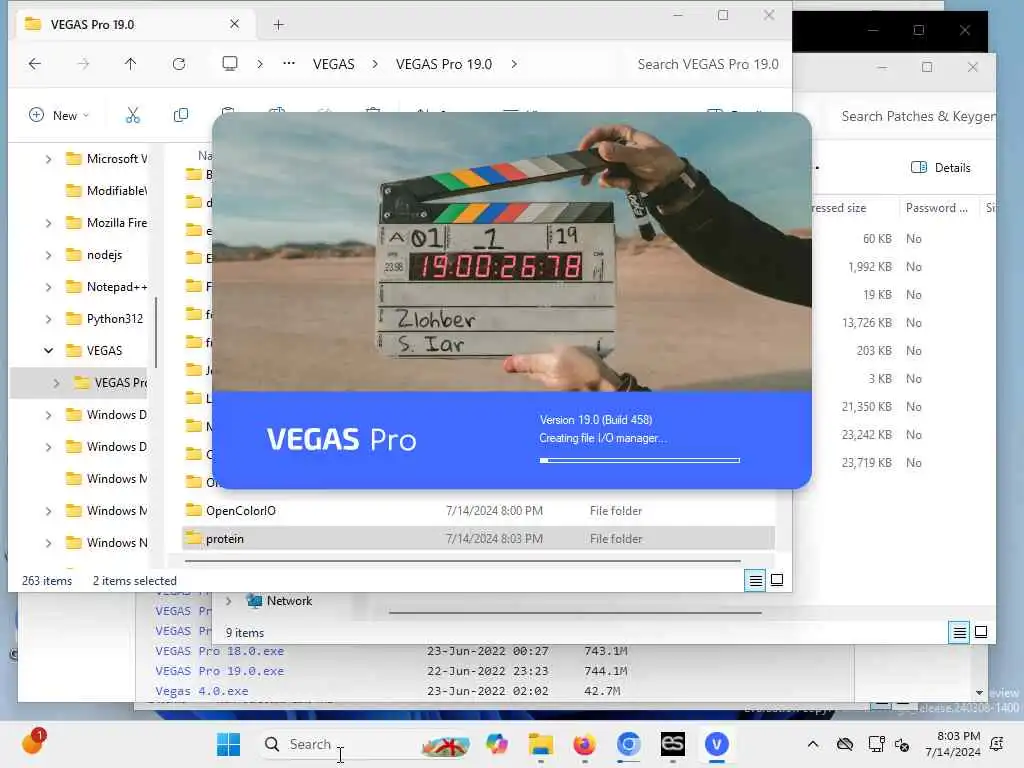Image resolution: width=1024 pixels, height=768 pixels.
Task: Open a new Explorer tab
Action: coord(278,25)
